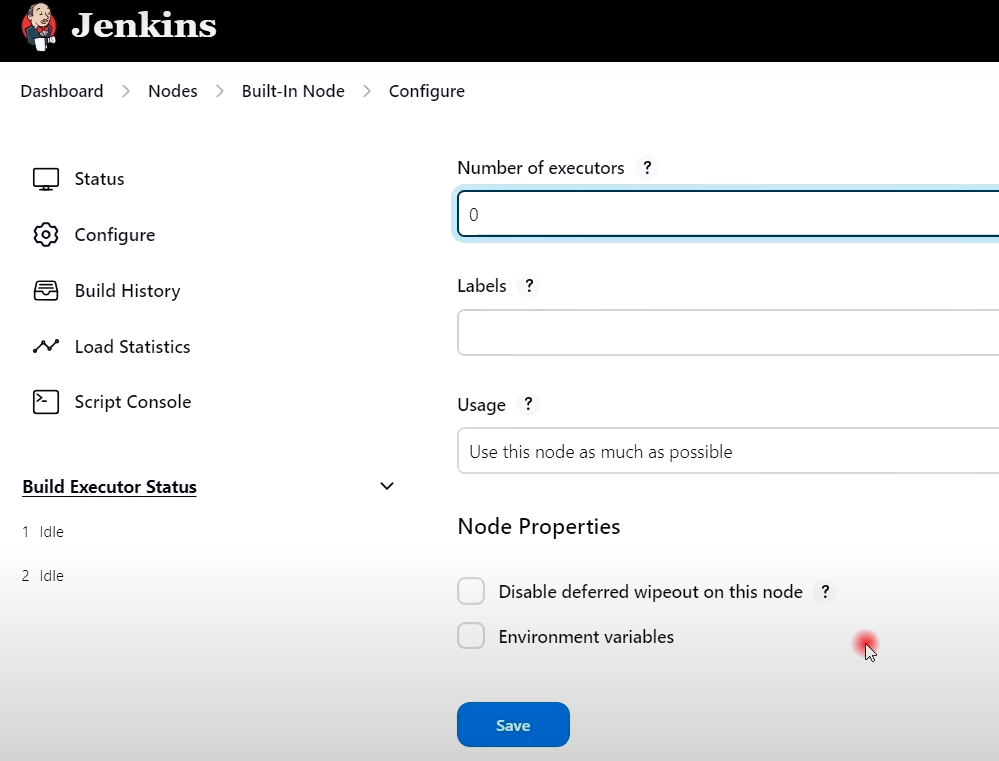Image resolution: width=999 pixels, height=761 pixels.
Task: Click the Status monitor icon
Action: point(46,179)
